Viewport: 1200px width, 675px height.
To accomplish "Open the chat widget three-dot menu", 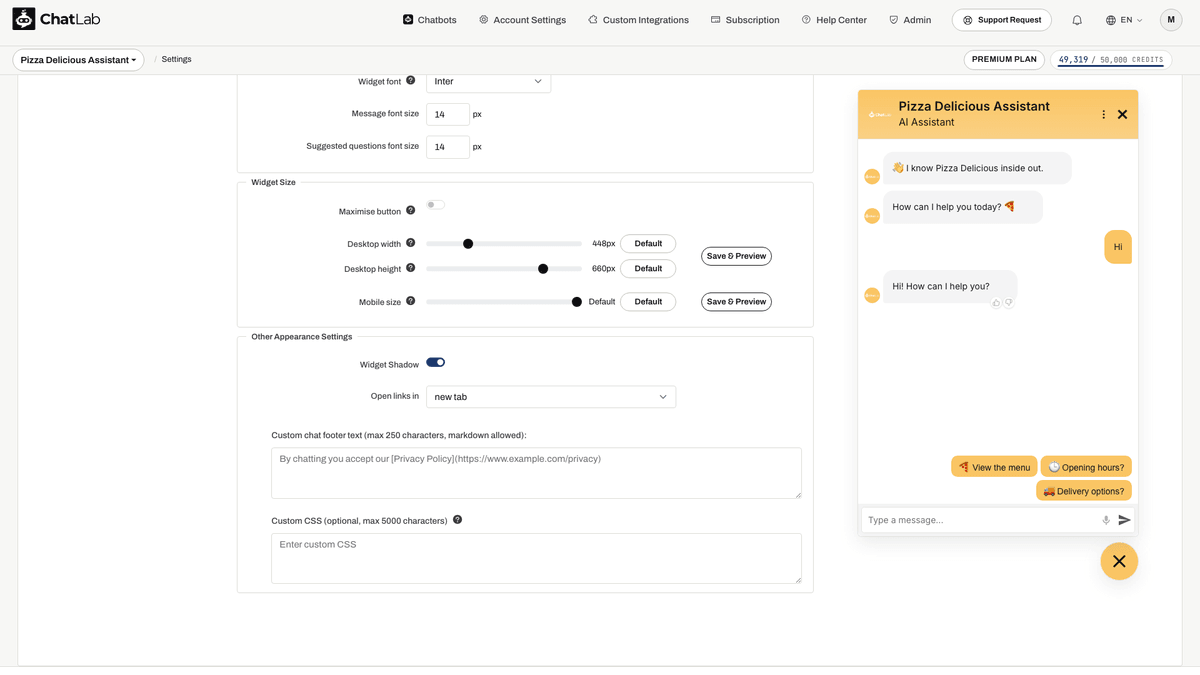I will click(1104, 114).
